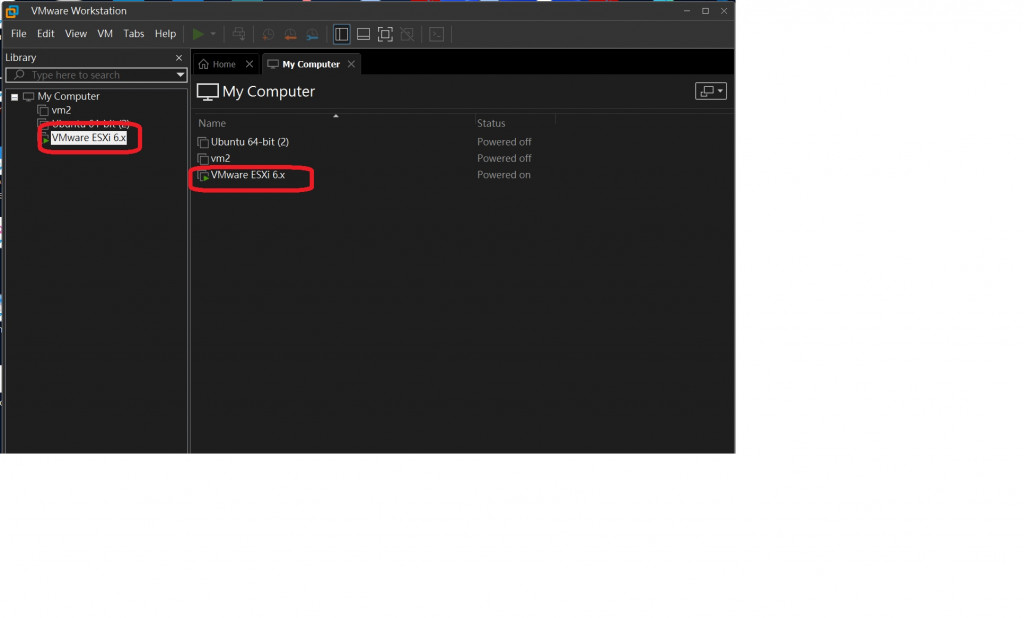1024x618 pixels.
Task: Open the File menu
Action: (x=18, y=33)
